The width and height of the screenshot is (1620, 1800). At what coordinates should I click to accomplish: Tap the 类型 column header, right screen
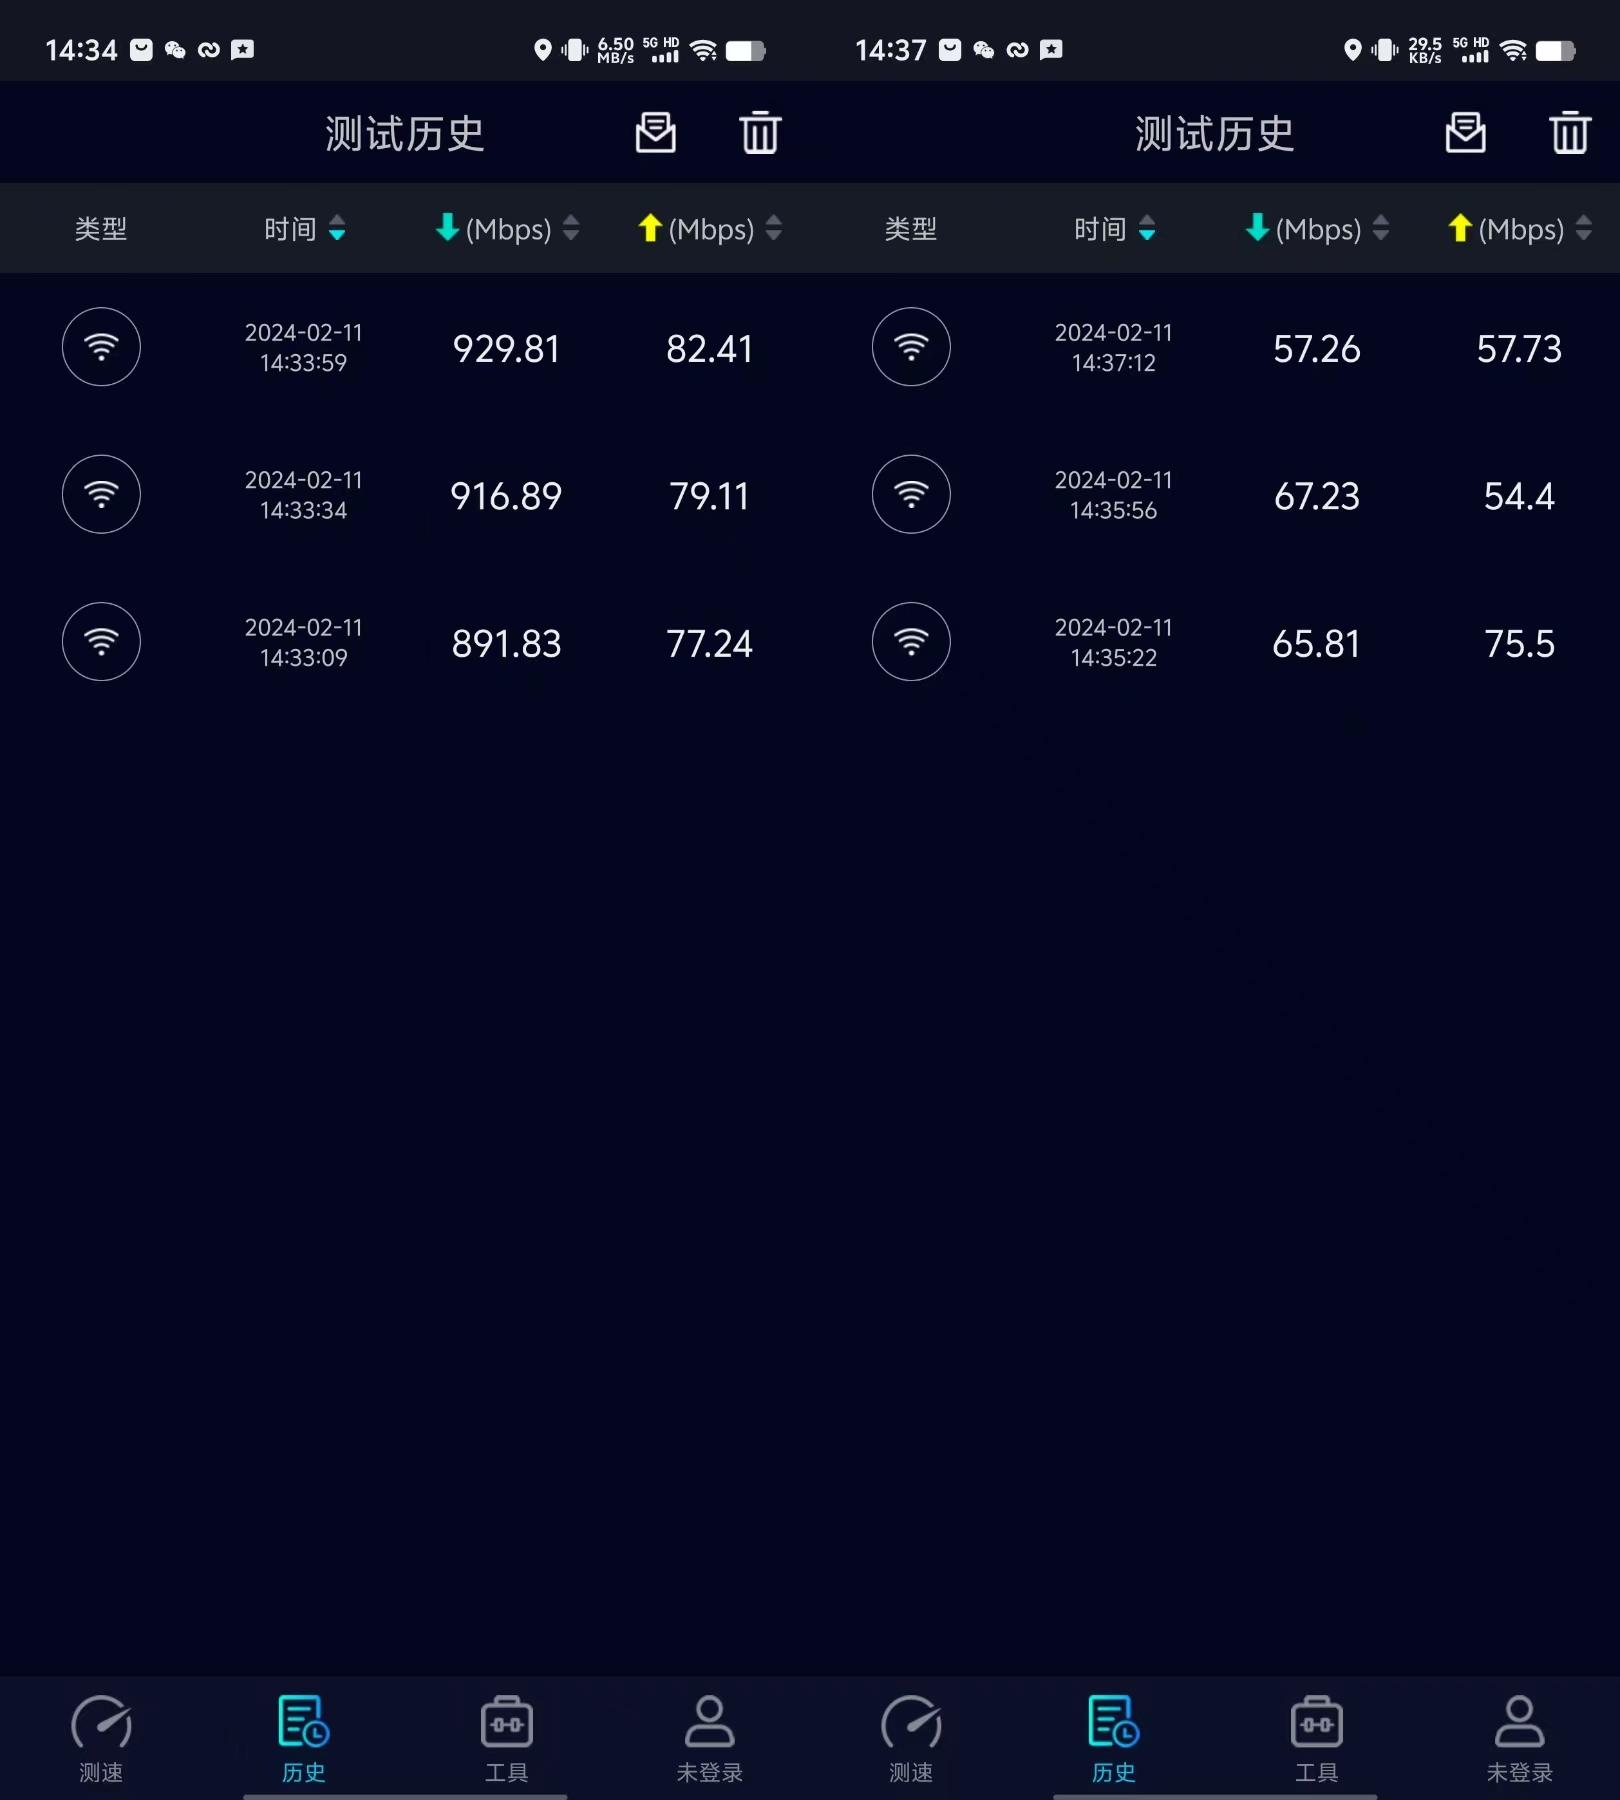(x=911, y=229)
